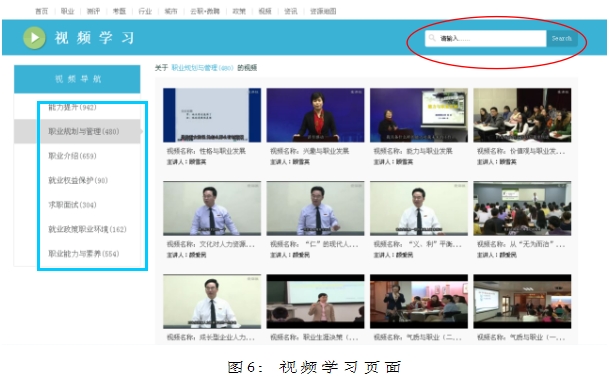Open the 资源地图 menu item

[323, 11]
